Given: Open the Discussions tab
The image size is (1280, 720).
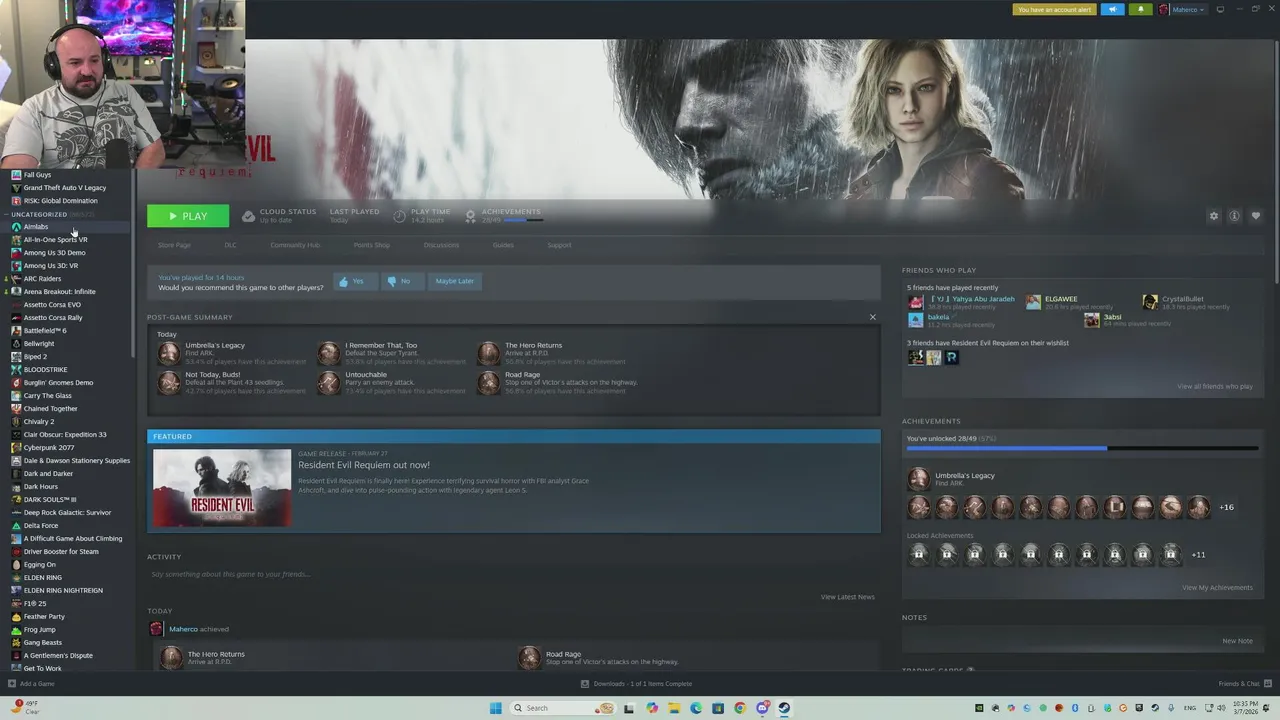Looking at the screenshot, I should tap(441, 245).
